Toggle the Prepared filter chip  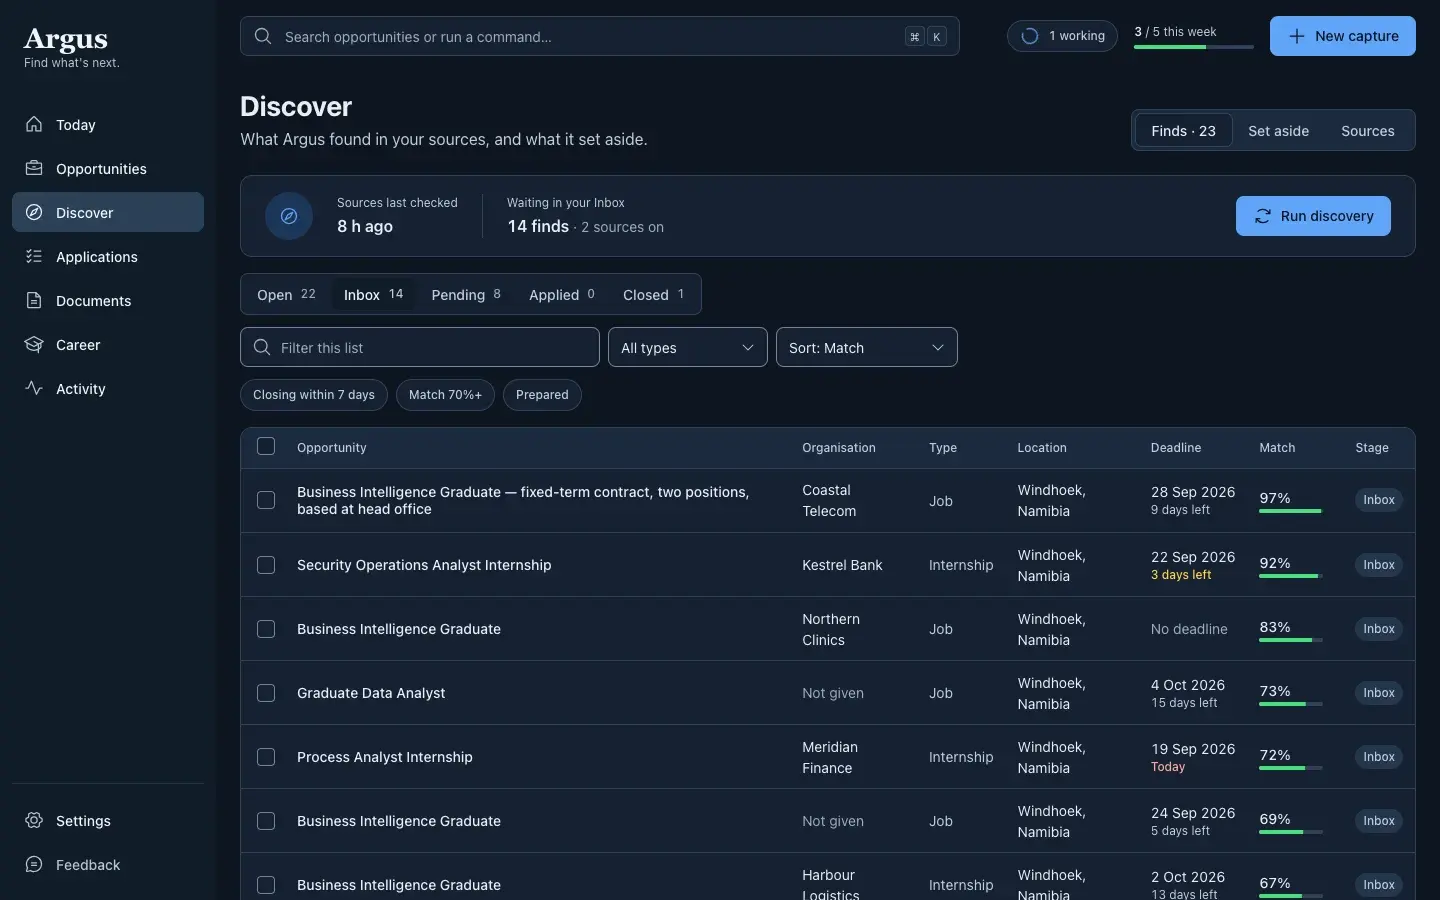542,395
